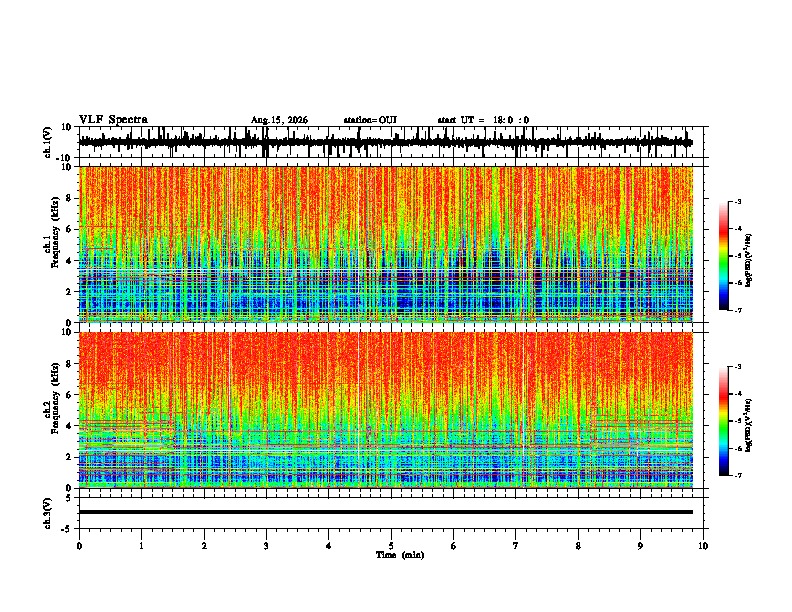Click the ch.1 spectrogram color scale bar

tap(723, 256)
